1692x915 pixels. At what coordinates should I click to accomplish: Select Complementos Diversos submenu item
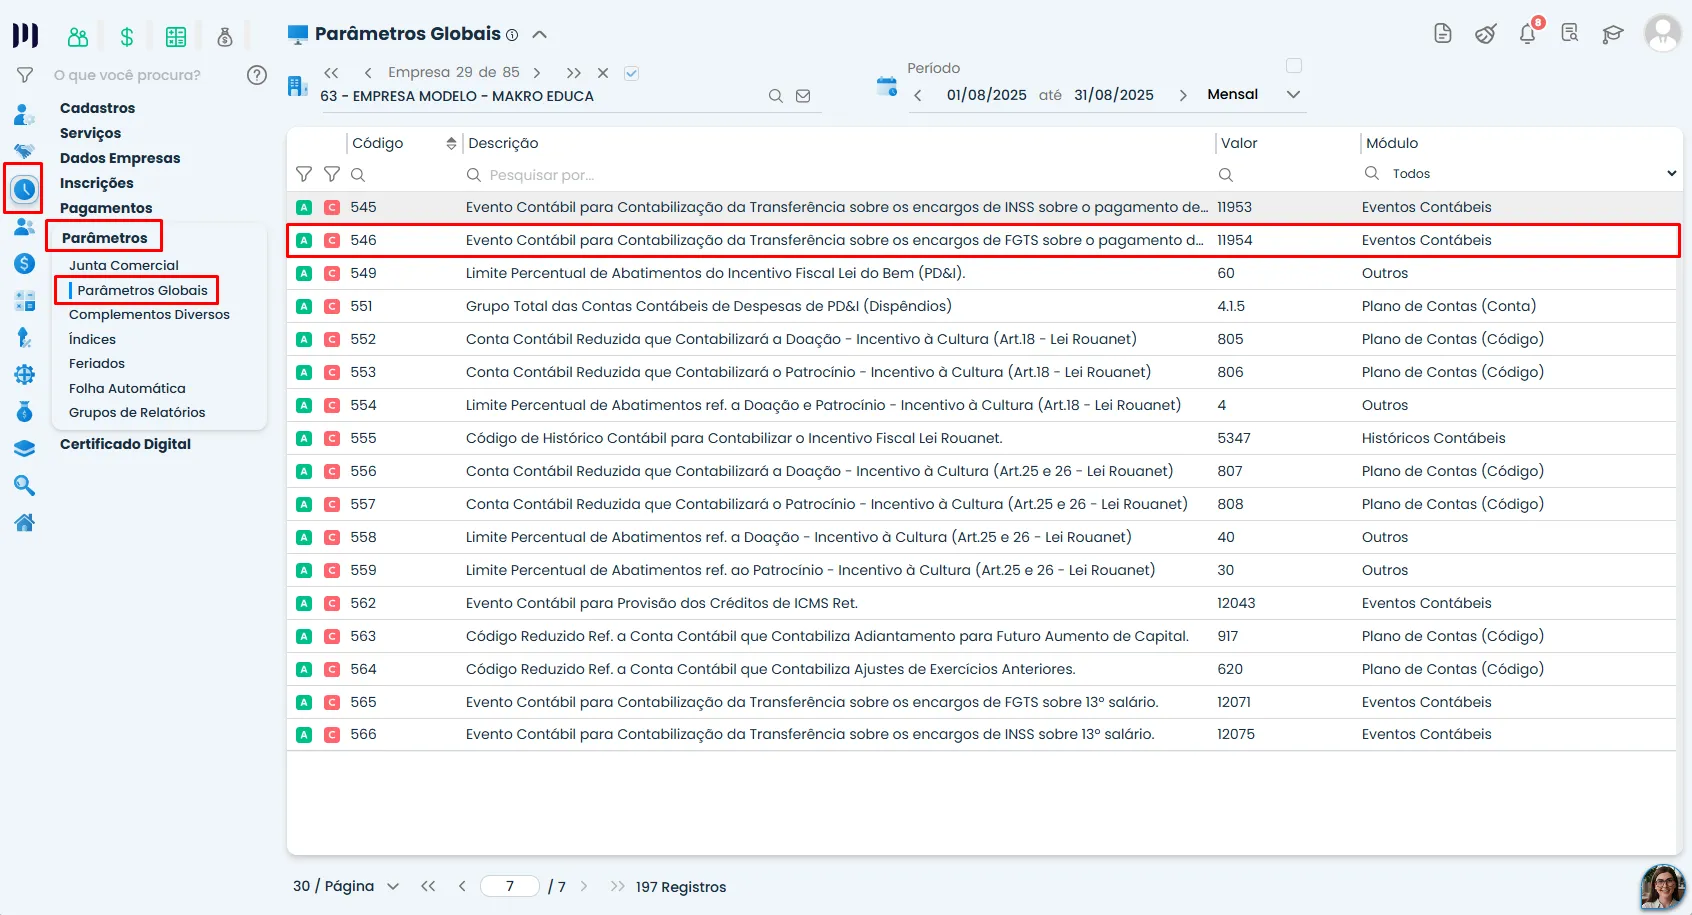click(x=149, y=314)
